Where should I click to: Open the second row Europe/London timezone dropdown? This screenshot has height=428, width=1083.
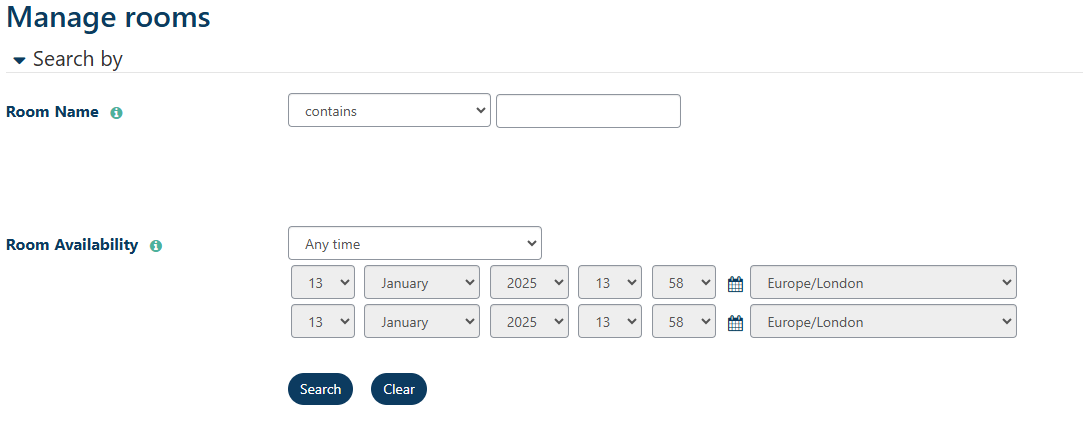click(882, 322)
